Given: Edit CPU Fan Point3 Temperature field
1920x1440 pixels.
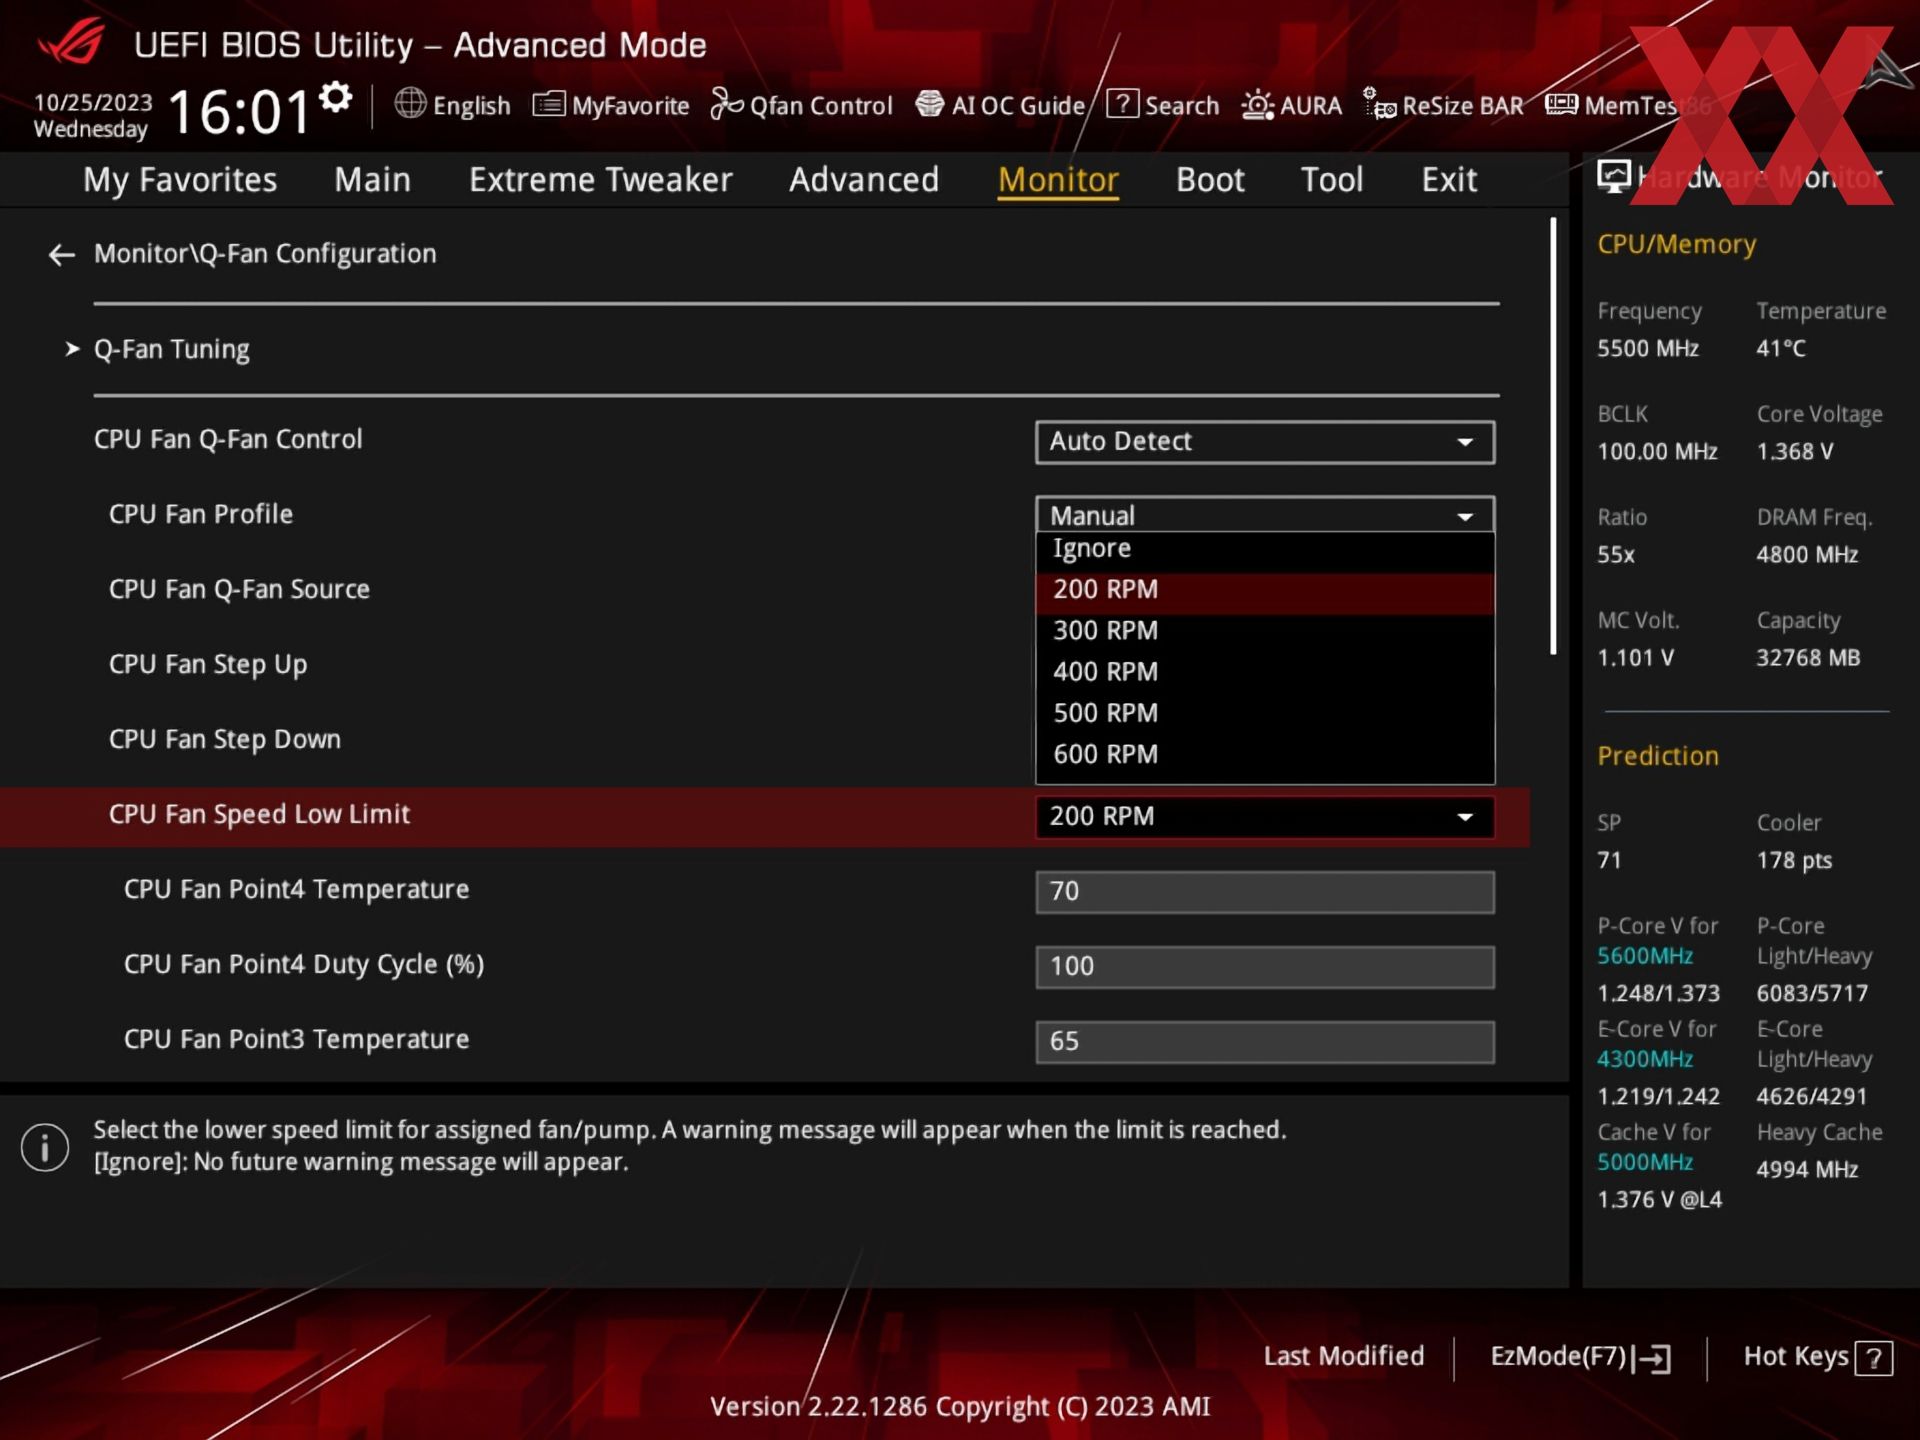Looking at the screenshot, I should click(1265, 1041).
